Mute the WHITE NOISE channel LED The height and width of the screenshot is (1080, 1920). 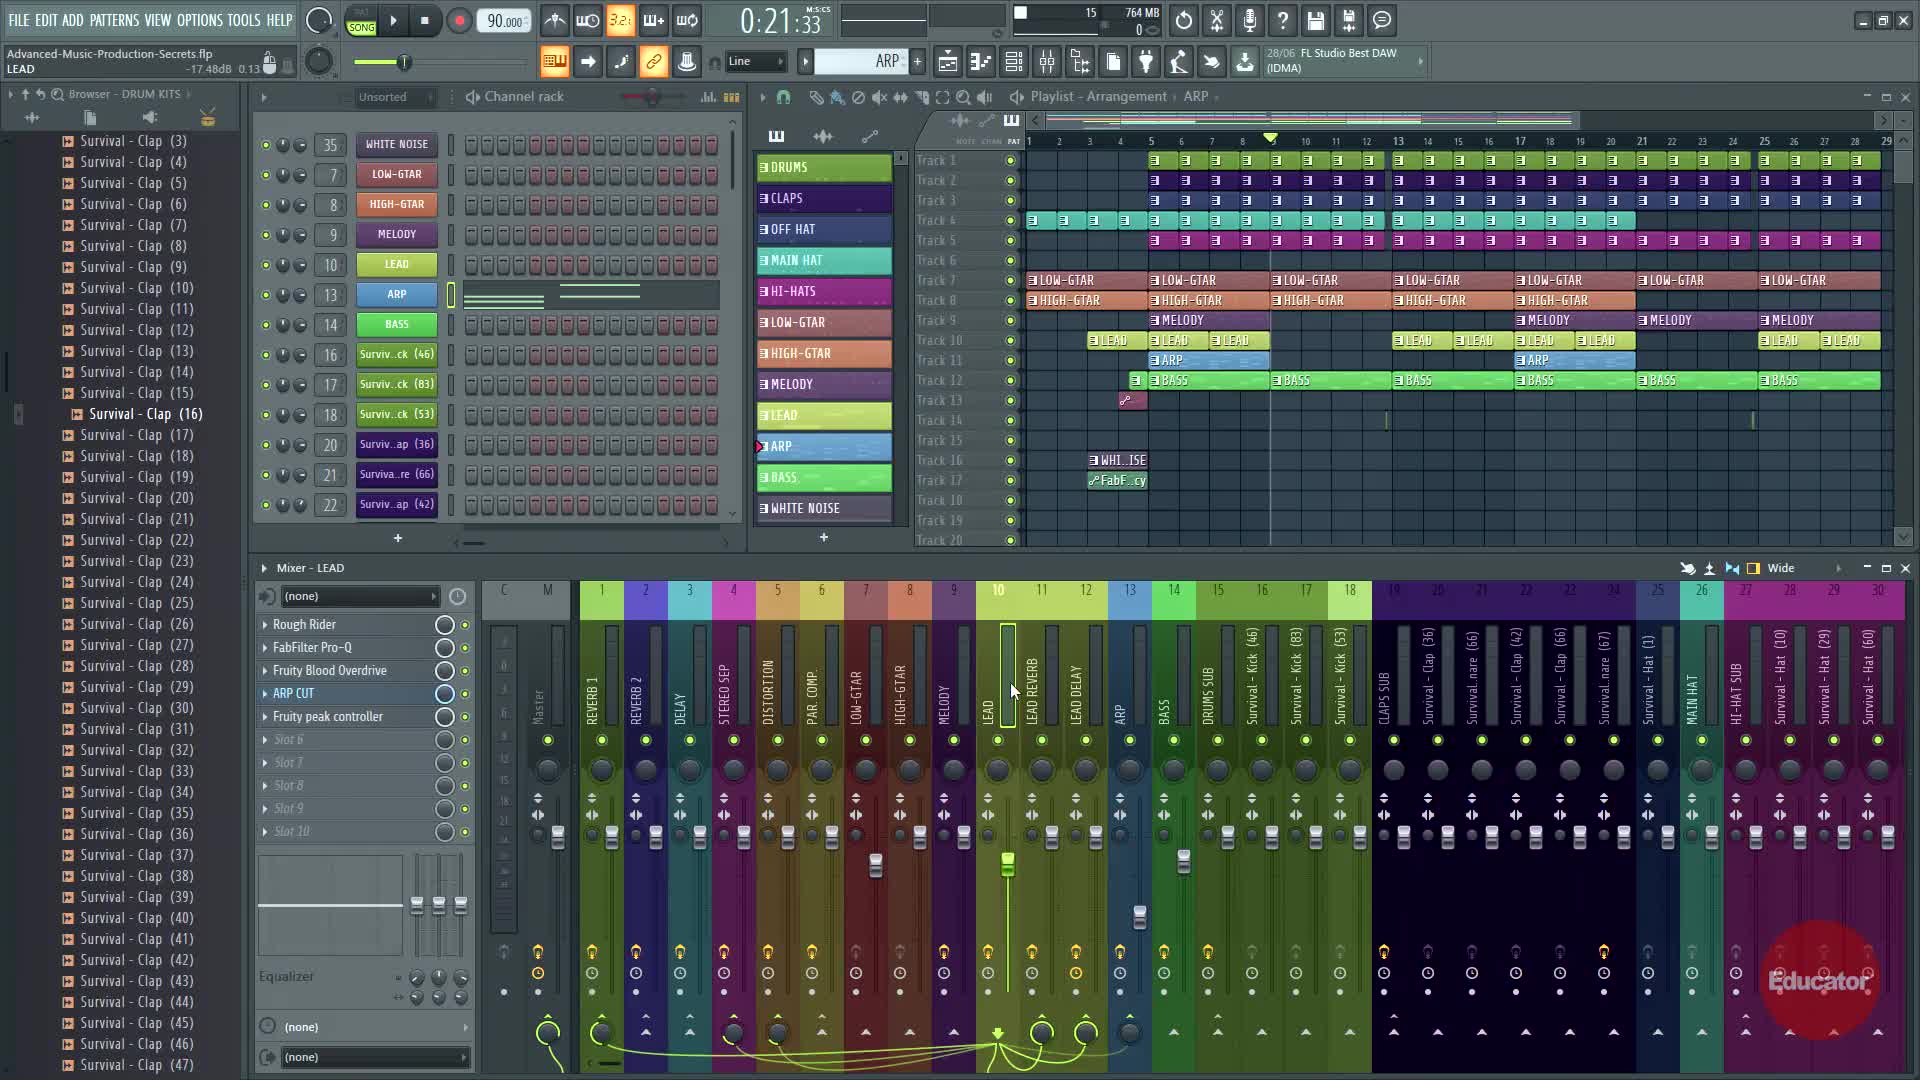pyautogui.click(x=265, y=145)
